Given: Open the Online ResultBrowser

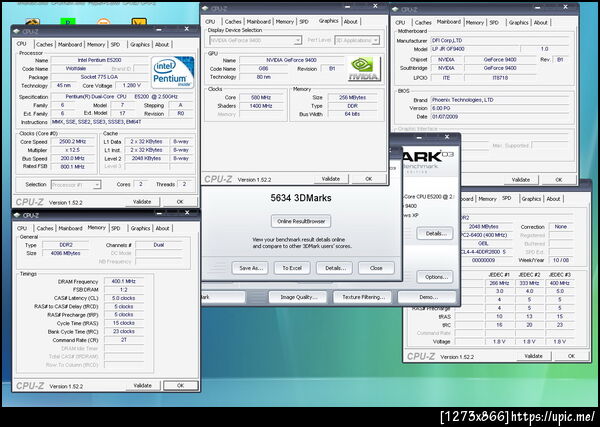Looking at the screenshot, I should (301, 221).
